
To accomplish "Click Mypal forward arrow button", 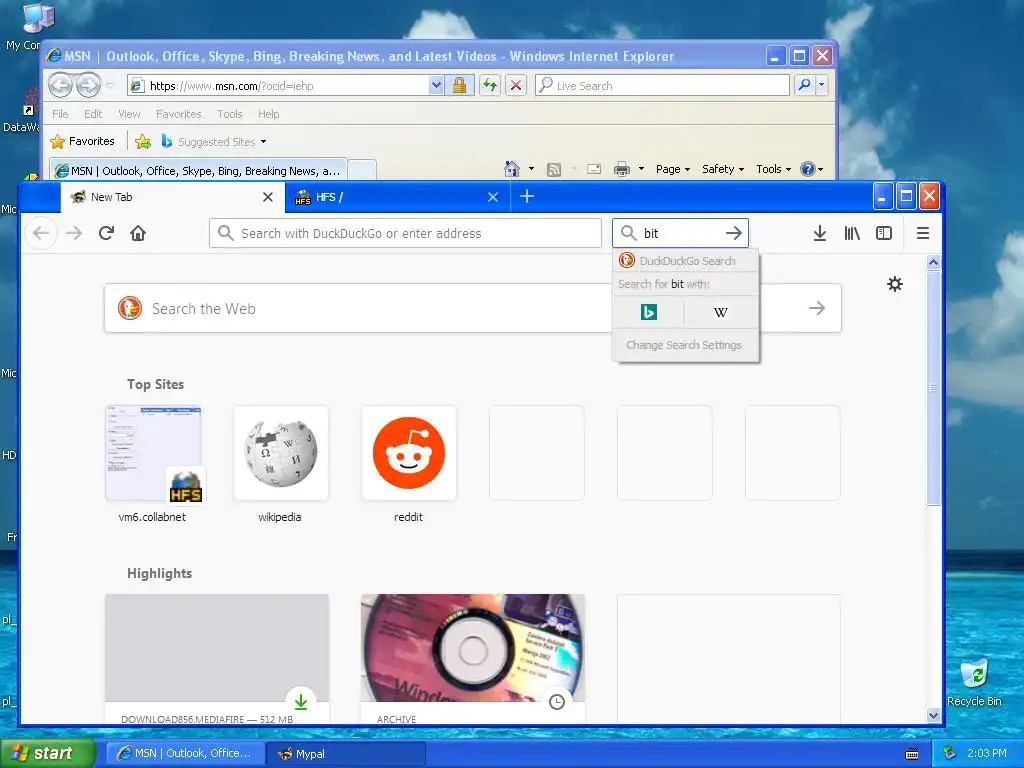I will pos(74,233).
